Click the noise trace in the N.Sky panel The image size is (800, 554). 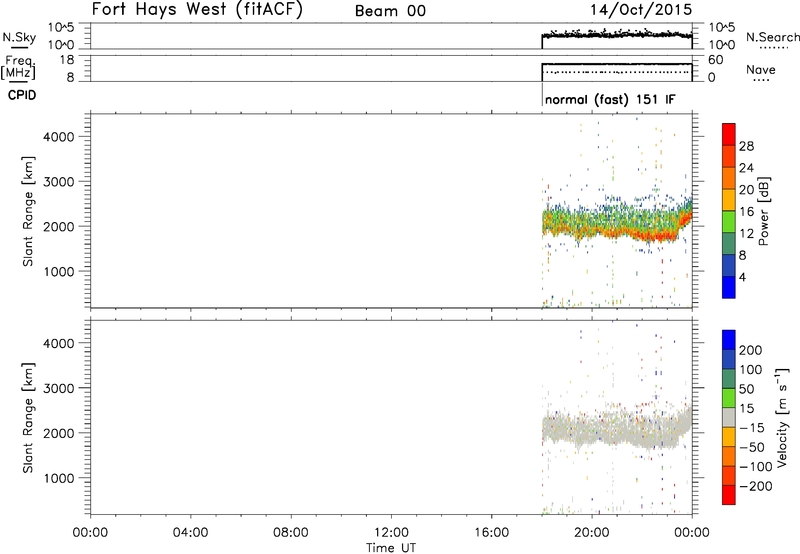(x=617, y=35)
